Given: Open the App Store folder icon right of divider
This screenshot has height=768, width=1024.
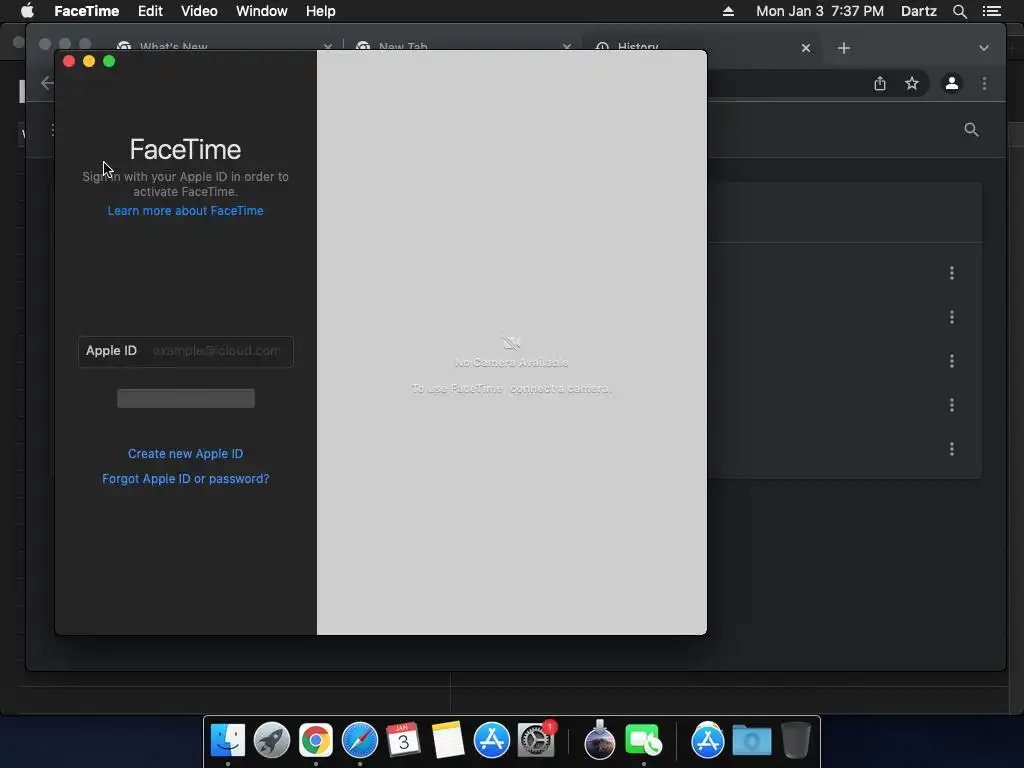Looking at the screenshot, I should (707, 740).
